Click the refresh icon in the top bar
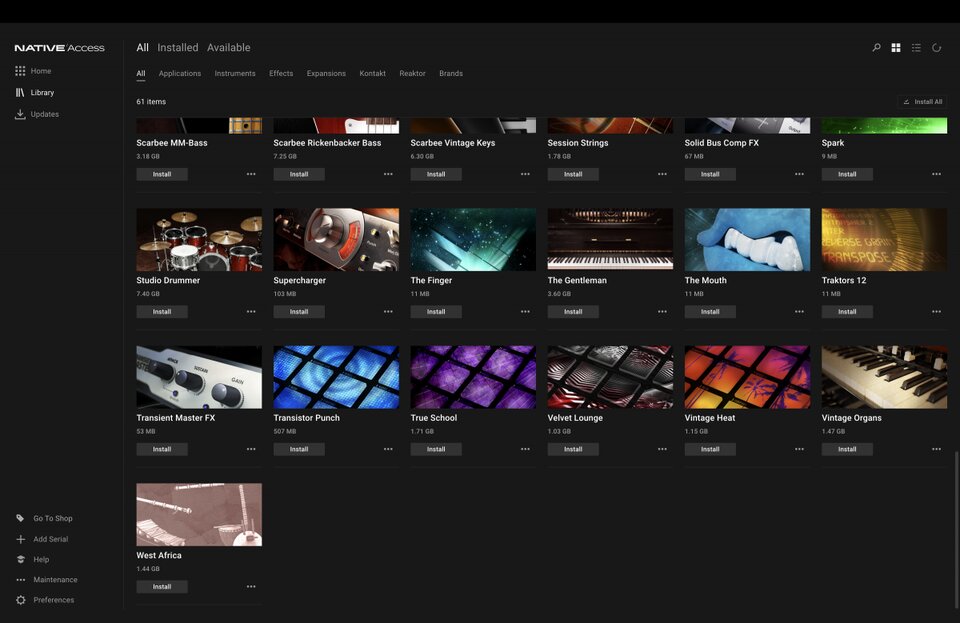Image resolution: width=960 pixels, height=623 pixels. (x=936, y=47)
